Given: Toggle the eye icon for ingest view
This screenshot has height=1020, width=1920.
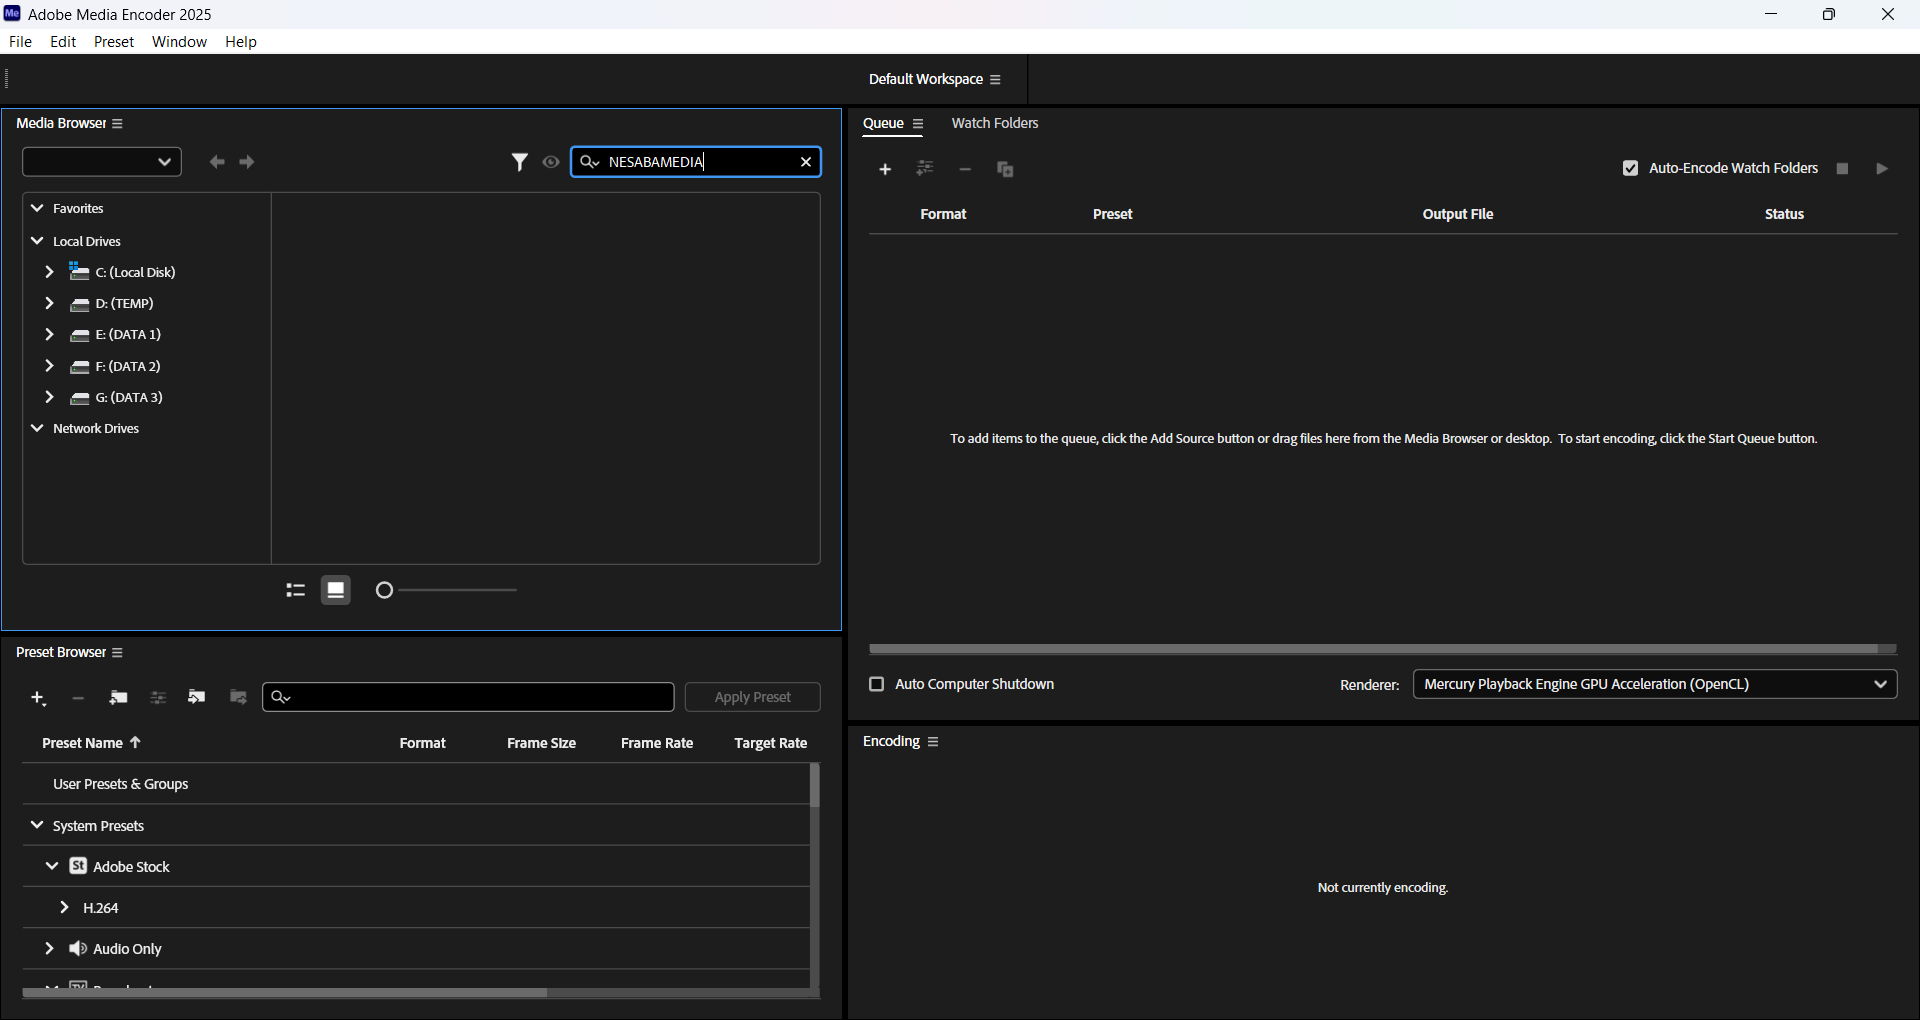Looking at the screenshot, I should pos(551,162).
